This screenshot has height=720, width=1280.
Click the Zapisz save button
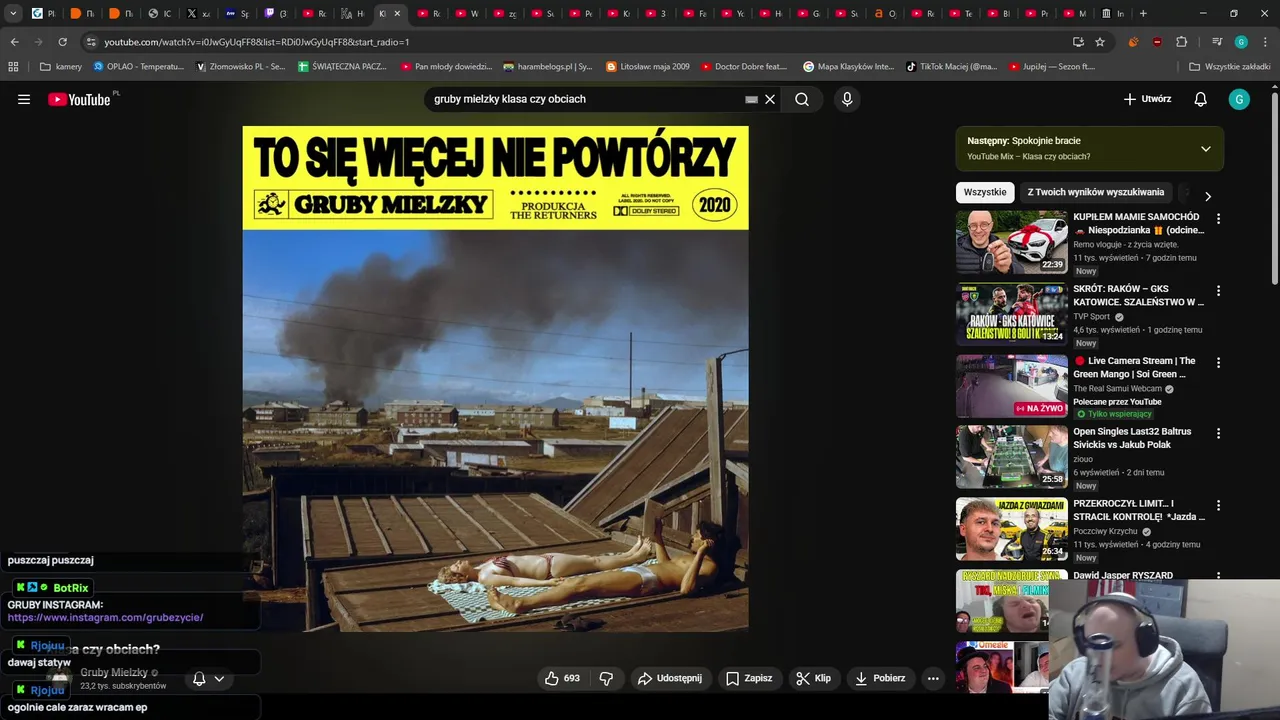749,678
